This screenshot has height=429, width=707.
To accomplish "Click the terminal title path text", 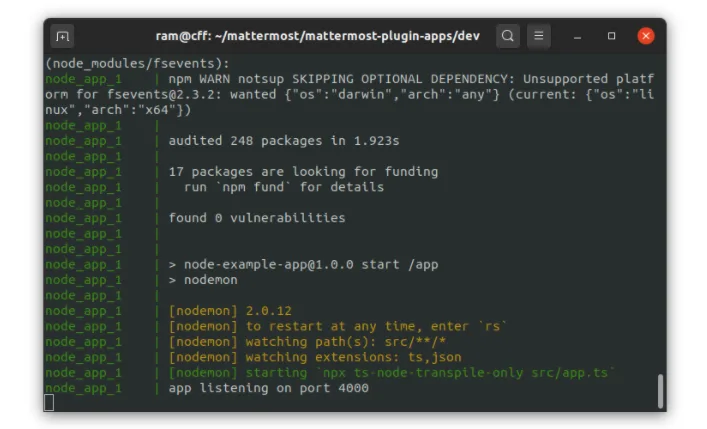I will (317, 36).
